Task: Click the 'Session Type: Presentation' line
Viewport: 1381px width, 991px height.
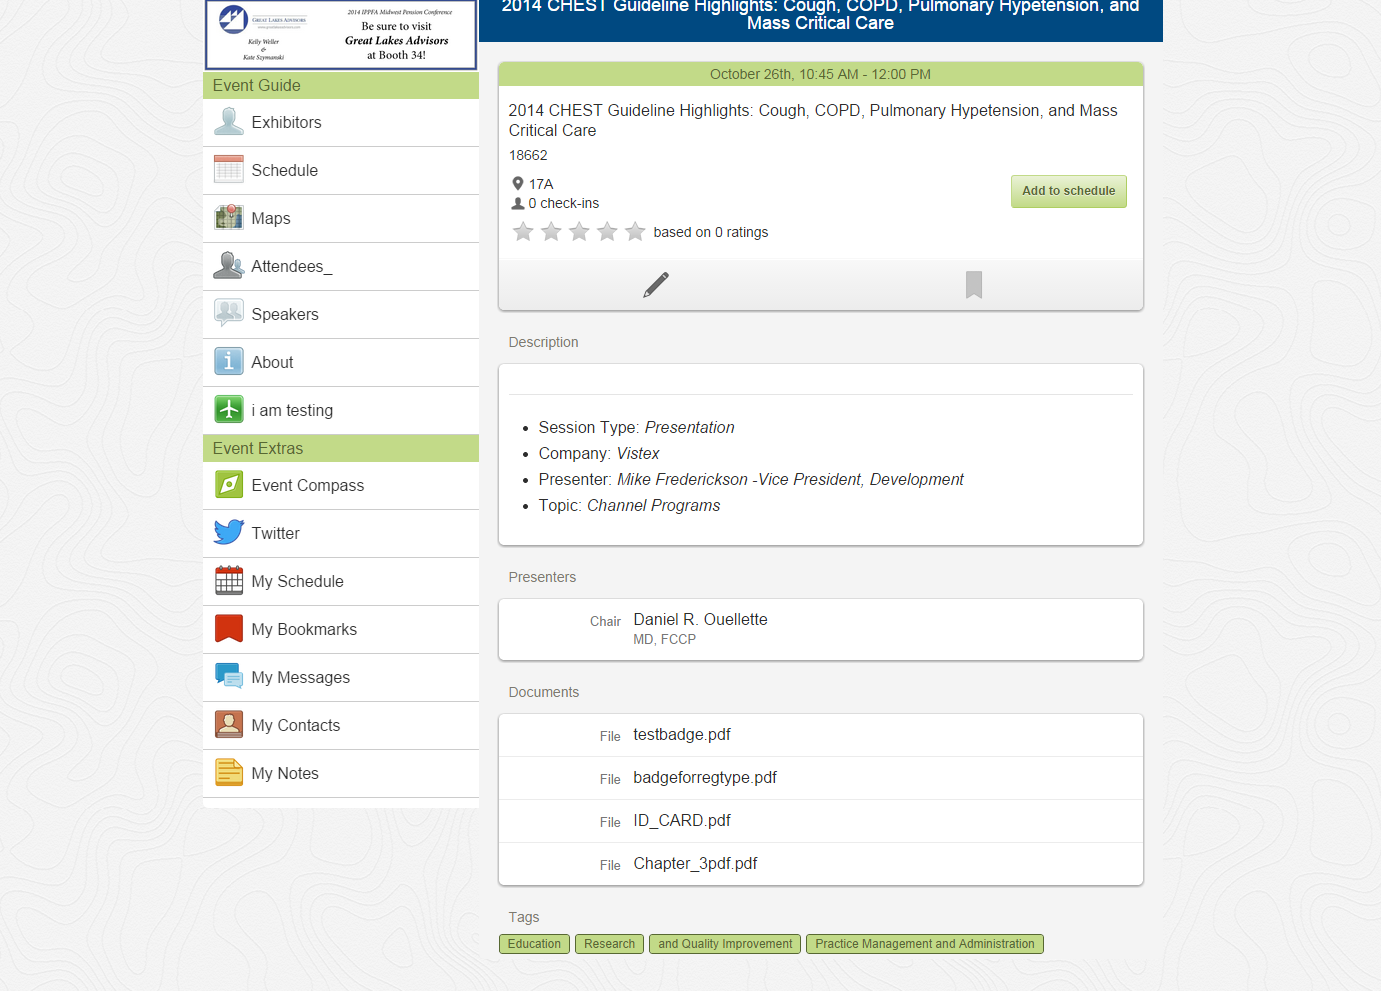Action: (636, 428)
